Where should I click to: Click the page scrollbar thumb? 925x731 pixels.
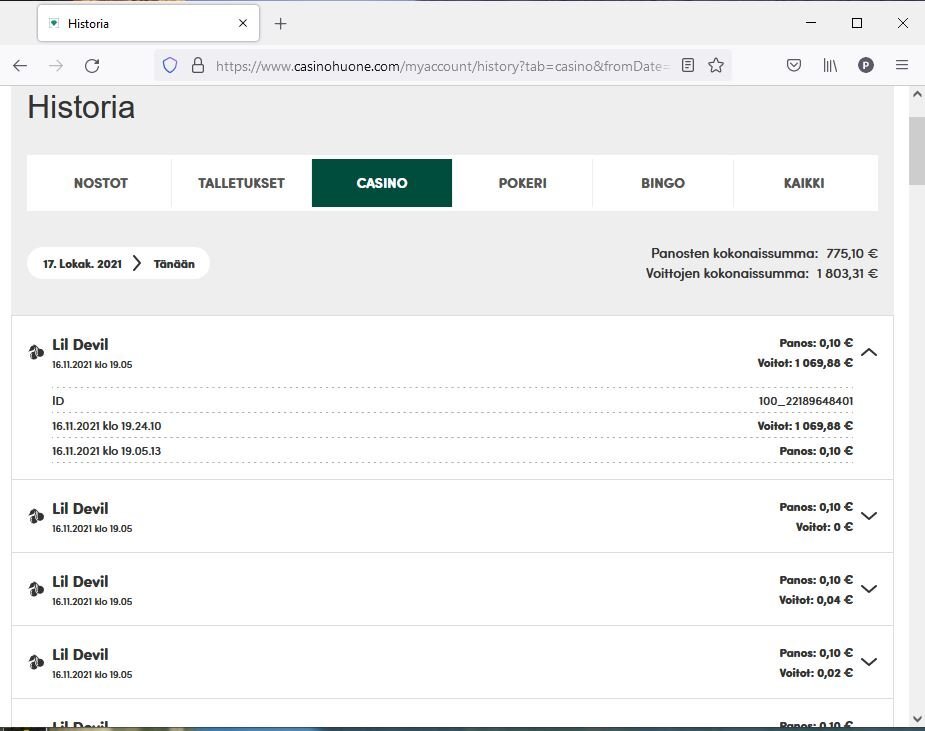[917, 151]
